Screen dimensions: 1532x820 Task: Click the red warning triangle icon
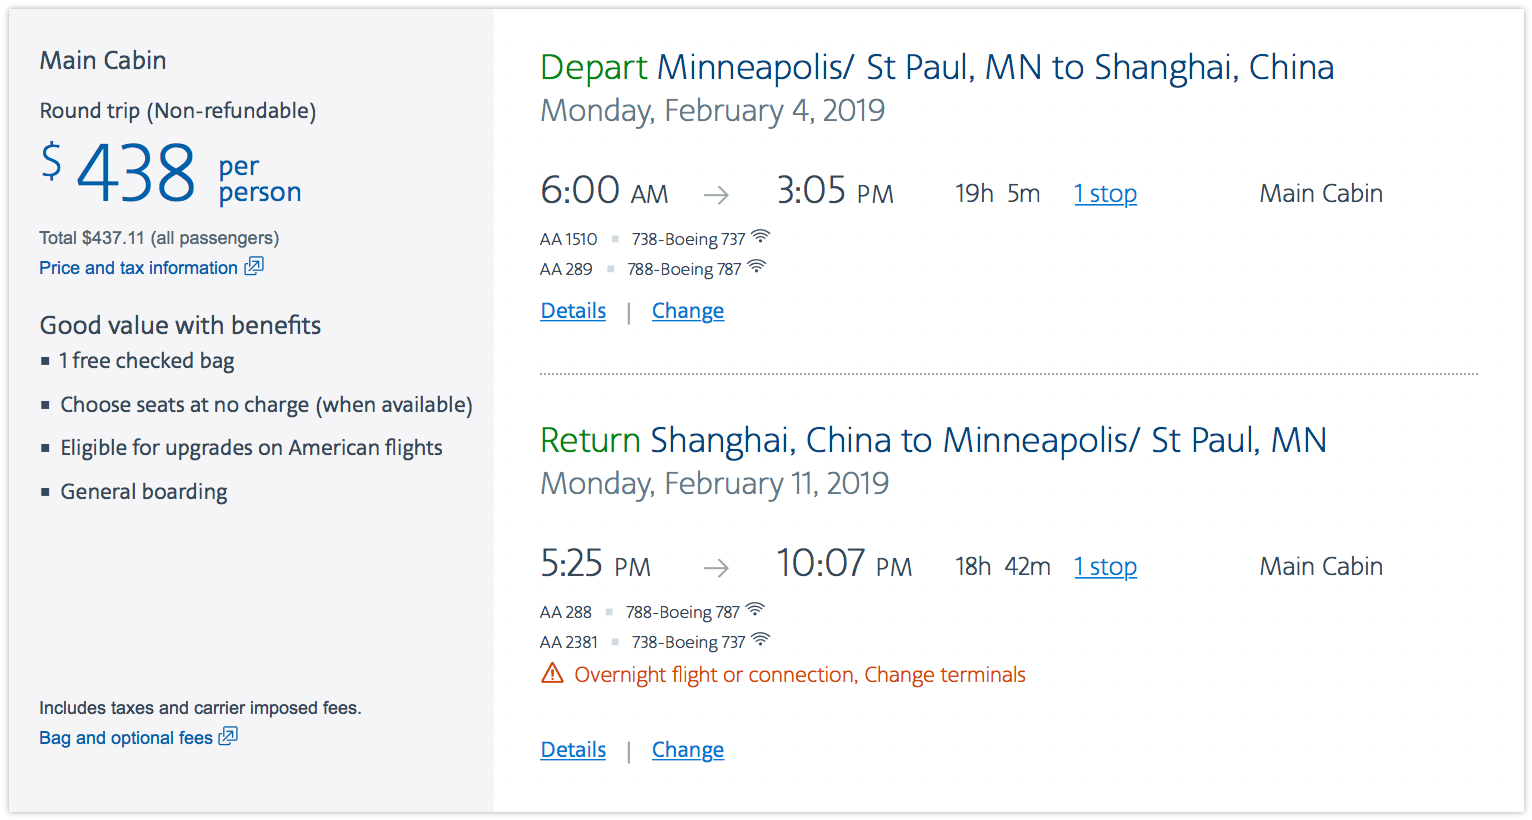552,673
